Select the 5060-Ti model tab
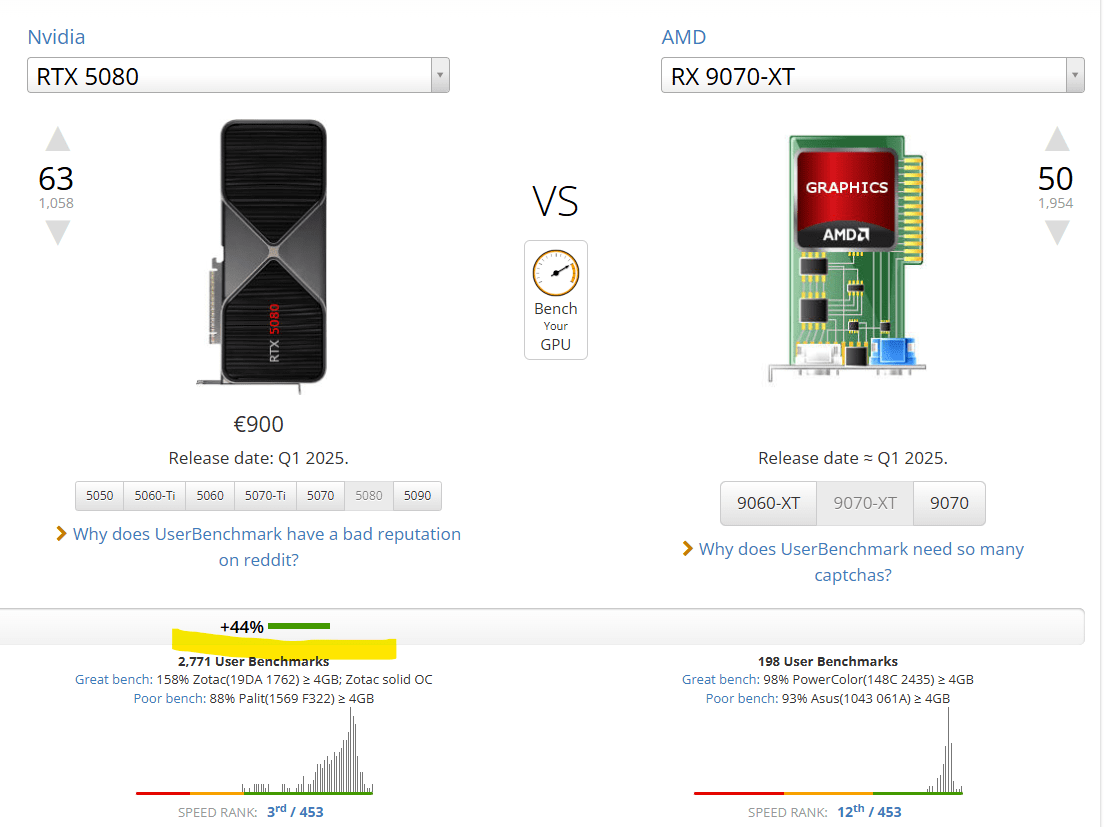 pos(155,495)
